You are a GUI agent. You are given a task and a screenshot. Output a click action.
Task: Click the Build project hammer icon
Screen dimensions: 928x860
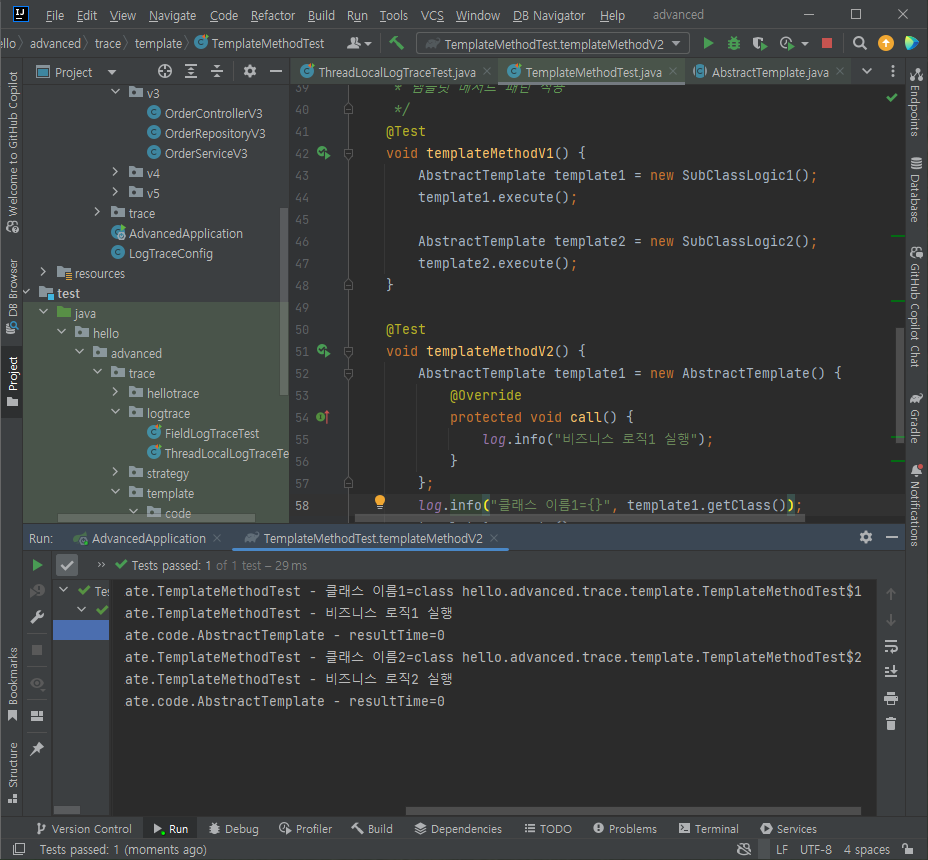click(397, 44)
